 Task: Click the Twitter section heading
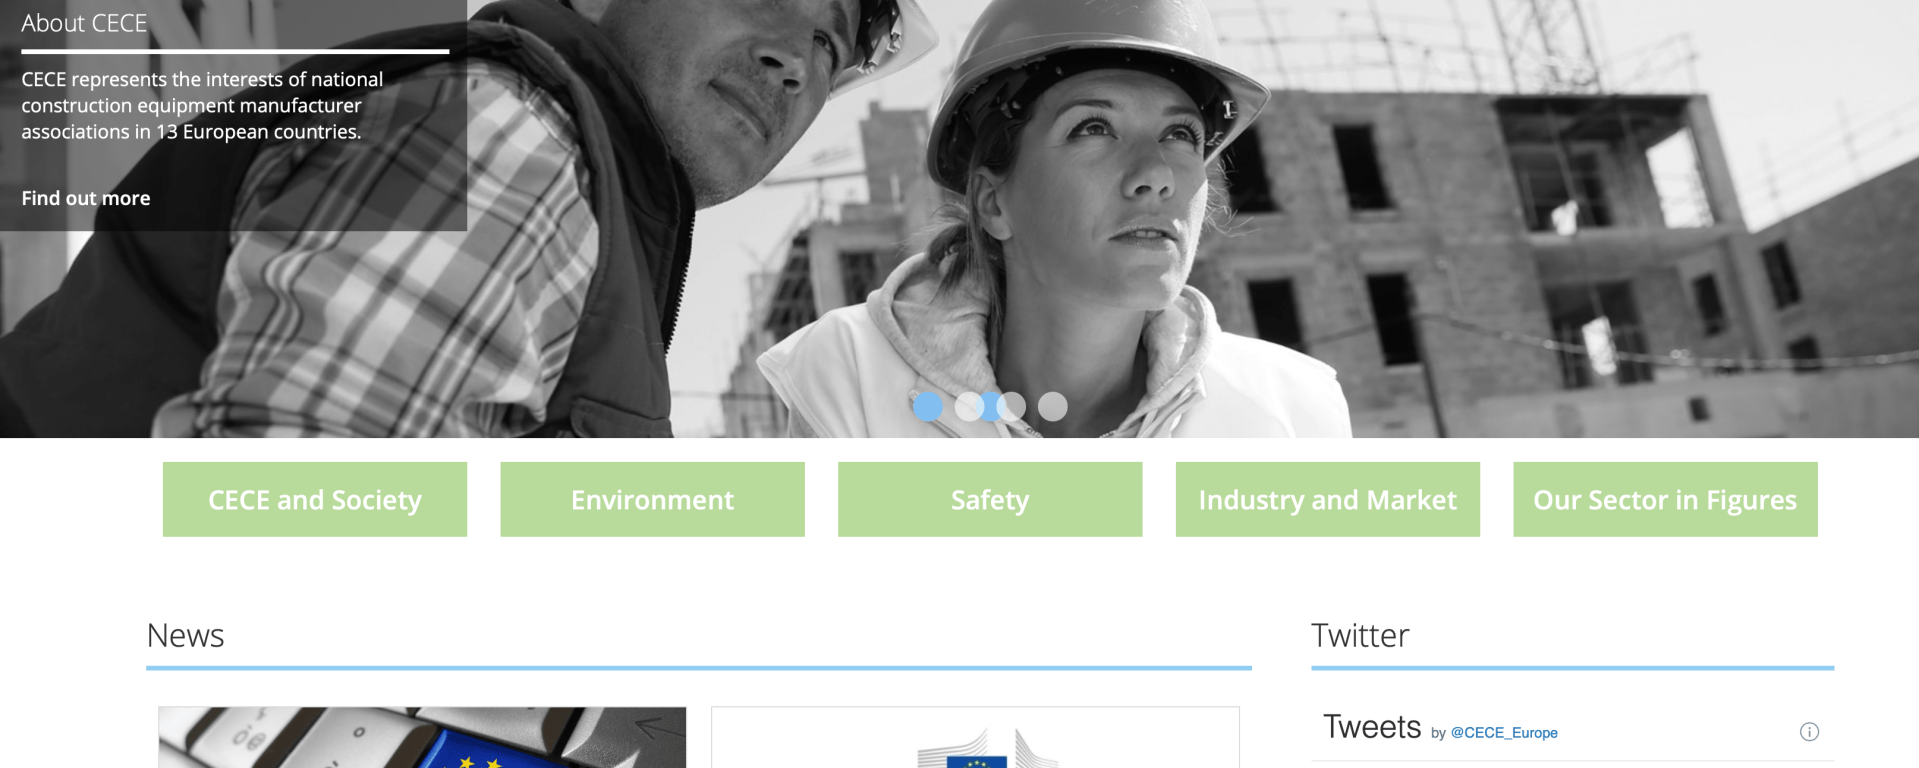(1360, 635)
